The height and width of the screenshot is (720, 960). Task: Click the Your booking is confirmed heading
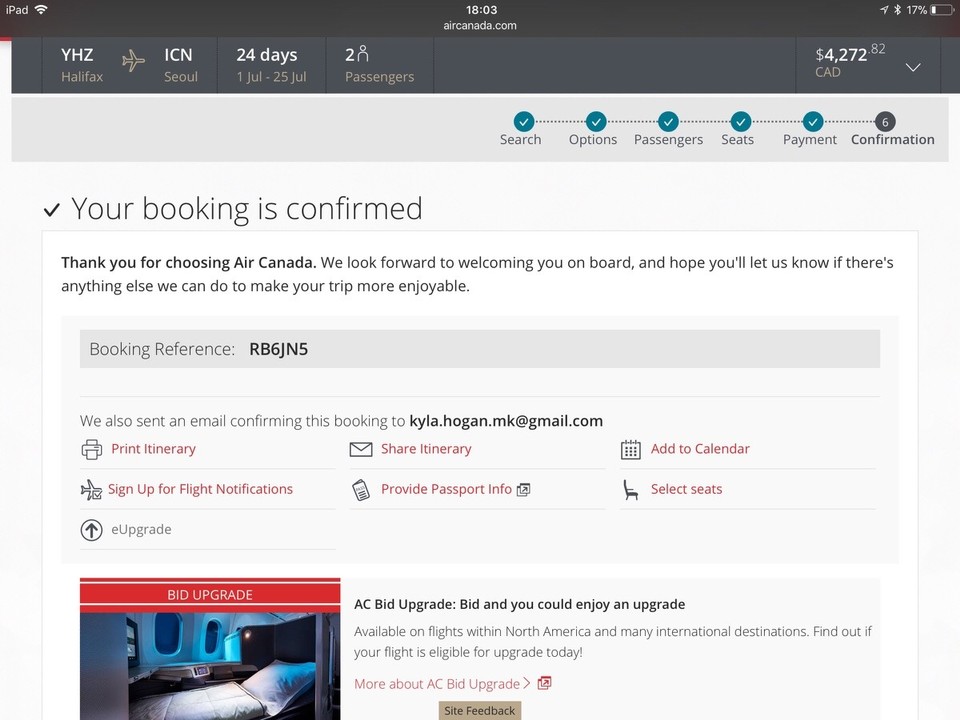tap(247, 208)
